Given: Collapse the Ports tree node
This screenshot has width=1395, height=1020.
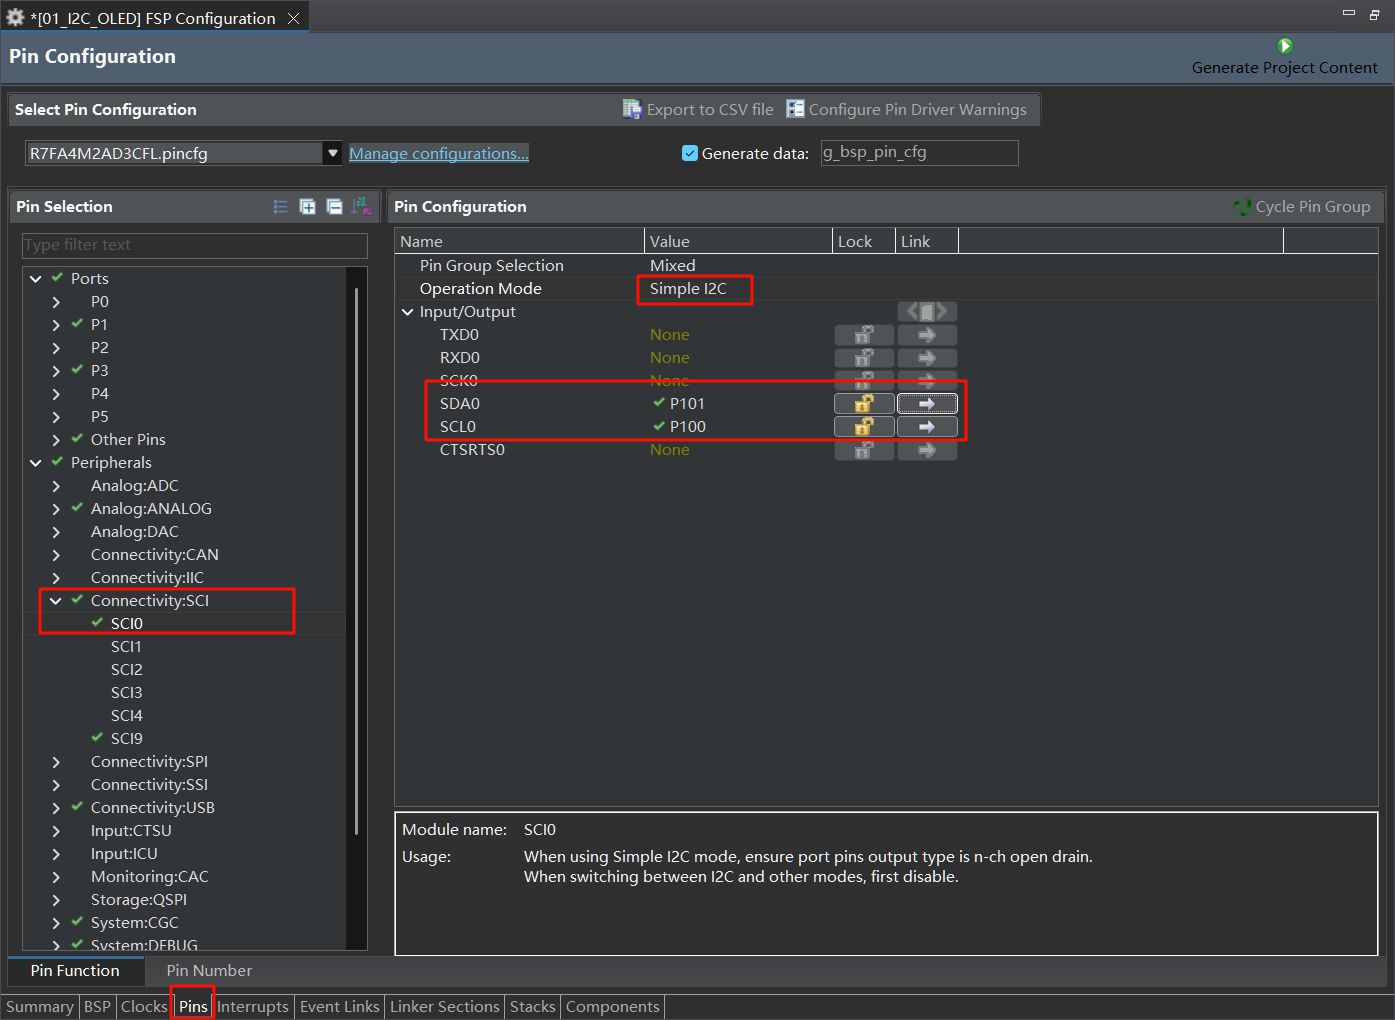Looking at the screenshot, I should [x=36, y=279].
